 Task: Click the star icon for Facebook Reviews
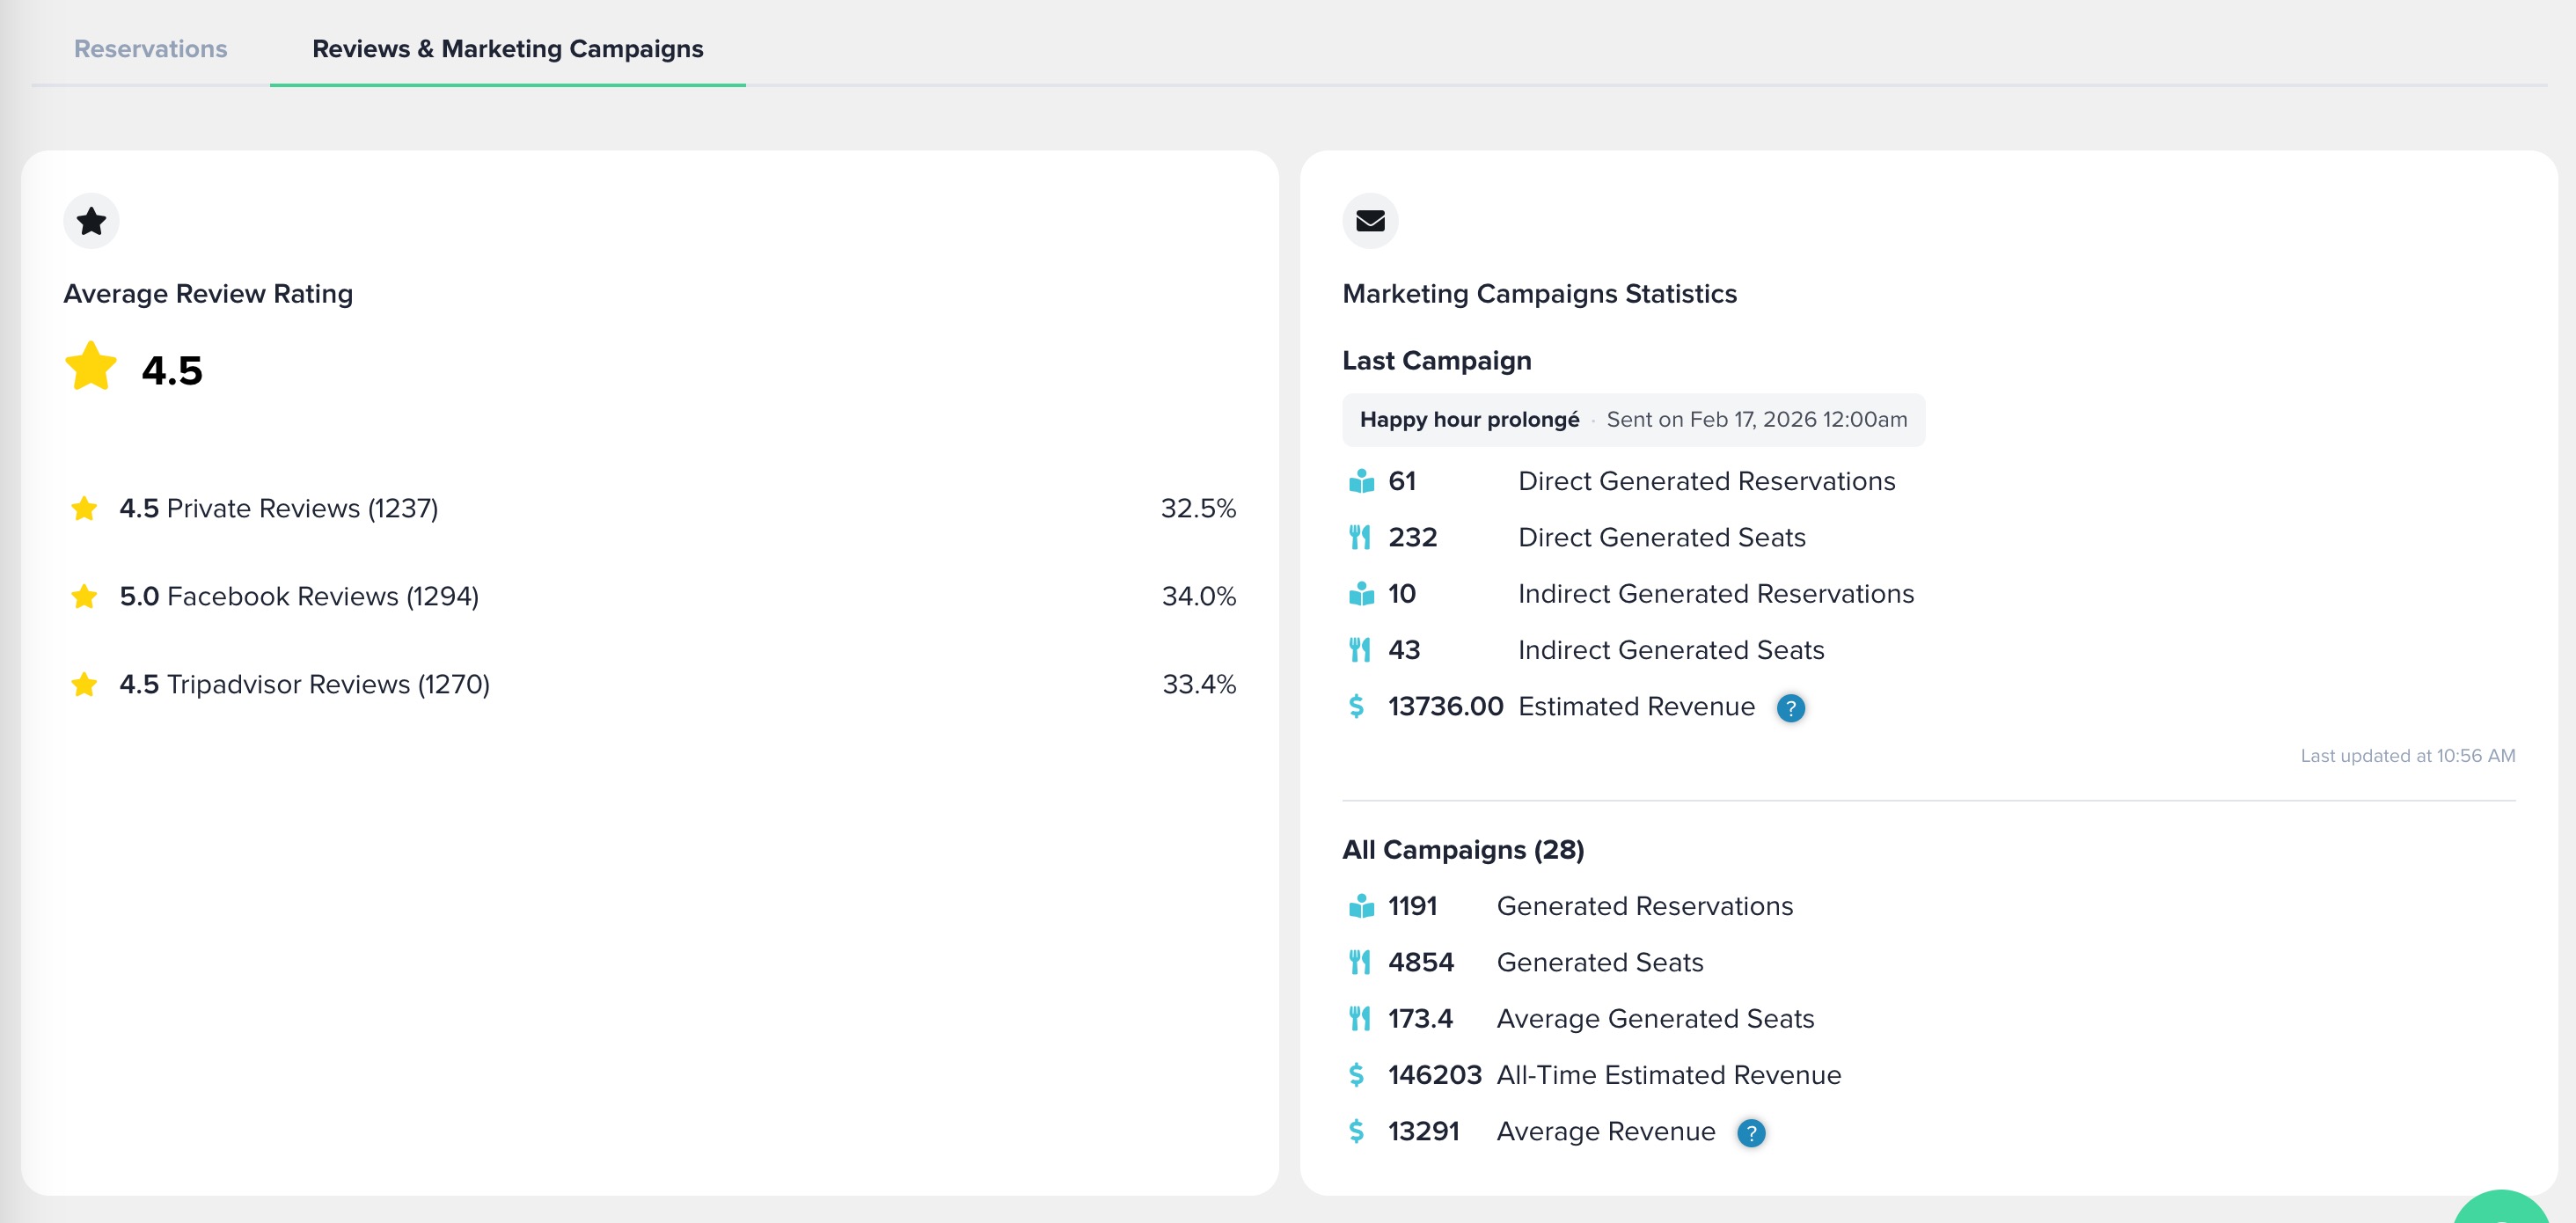coord(84,597)
